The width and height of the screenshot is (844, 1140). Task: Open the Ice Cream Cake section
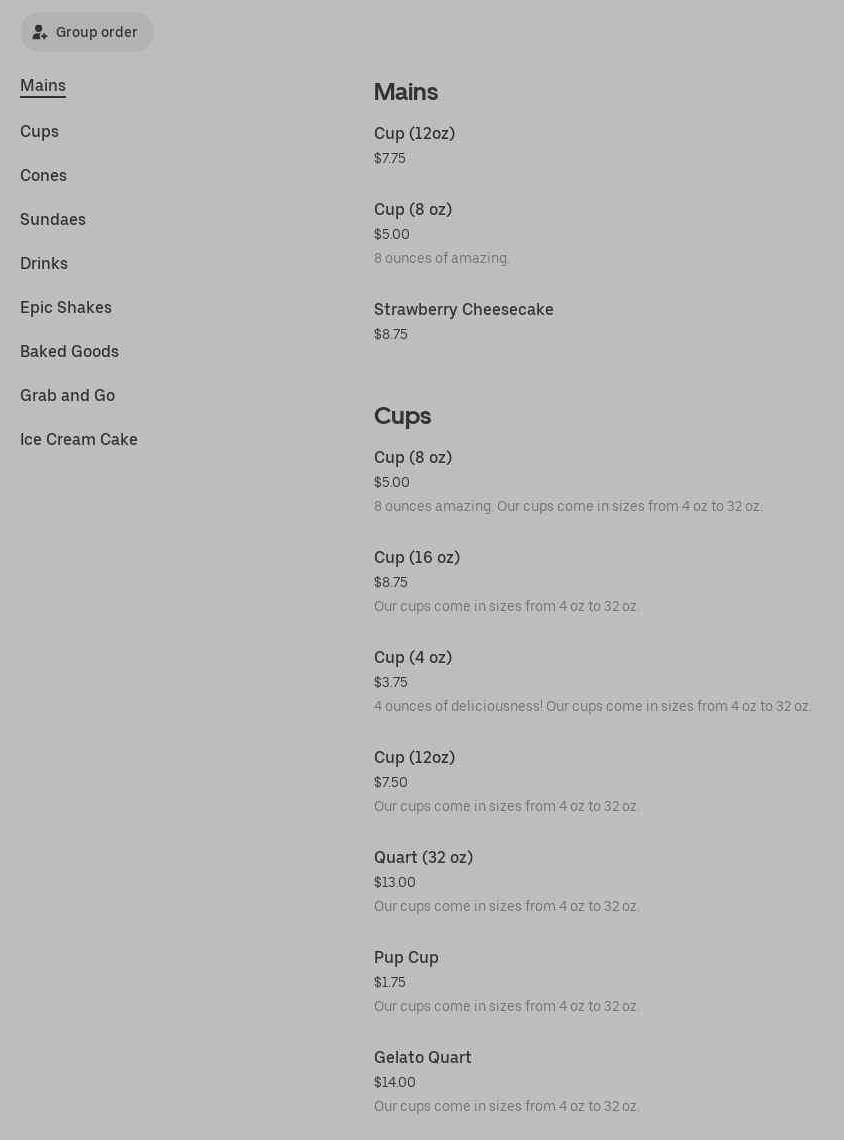79,440
